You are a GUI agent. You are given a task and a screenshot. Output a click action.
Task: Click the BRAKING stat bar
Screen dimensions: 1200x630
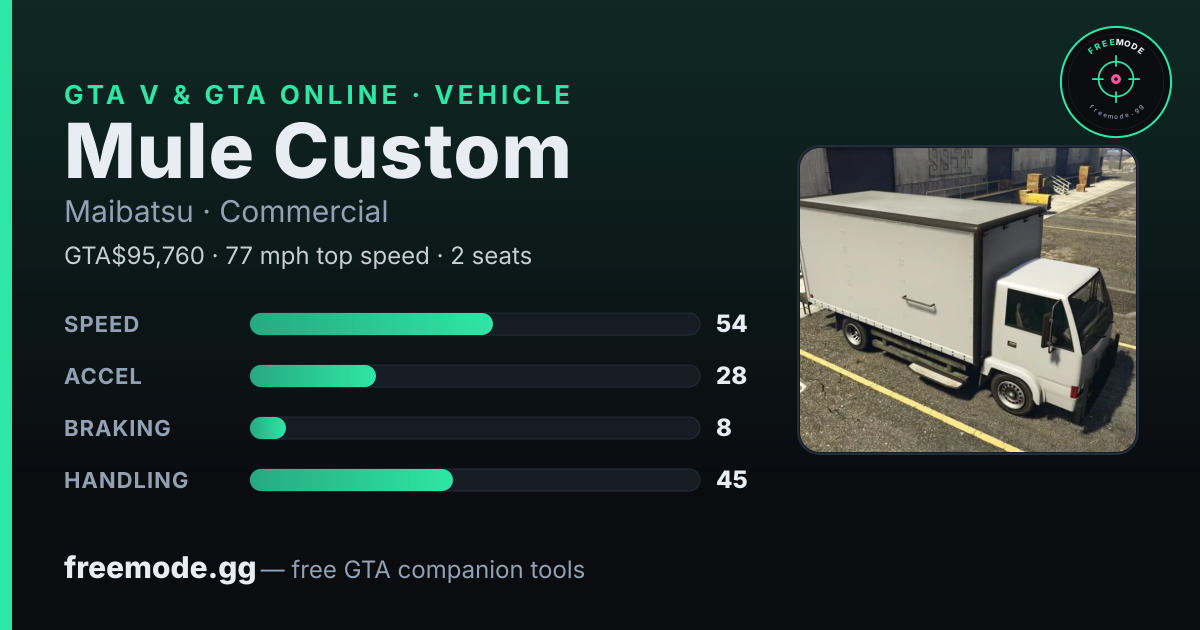(x=474, y=428)
